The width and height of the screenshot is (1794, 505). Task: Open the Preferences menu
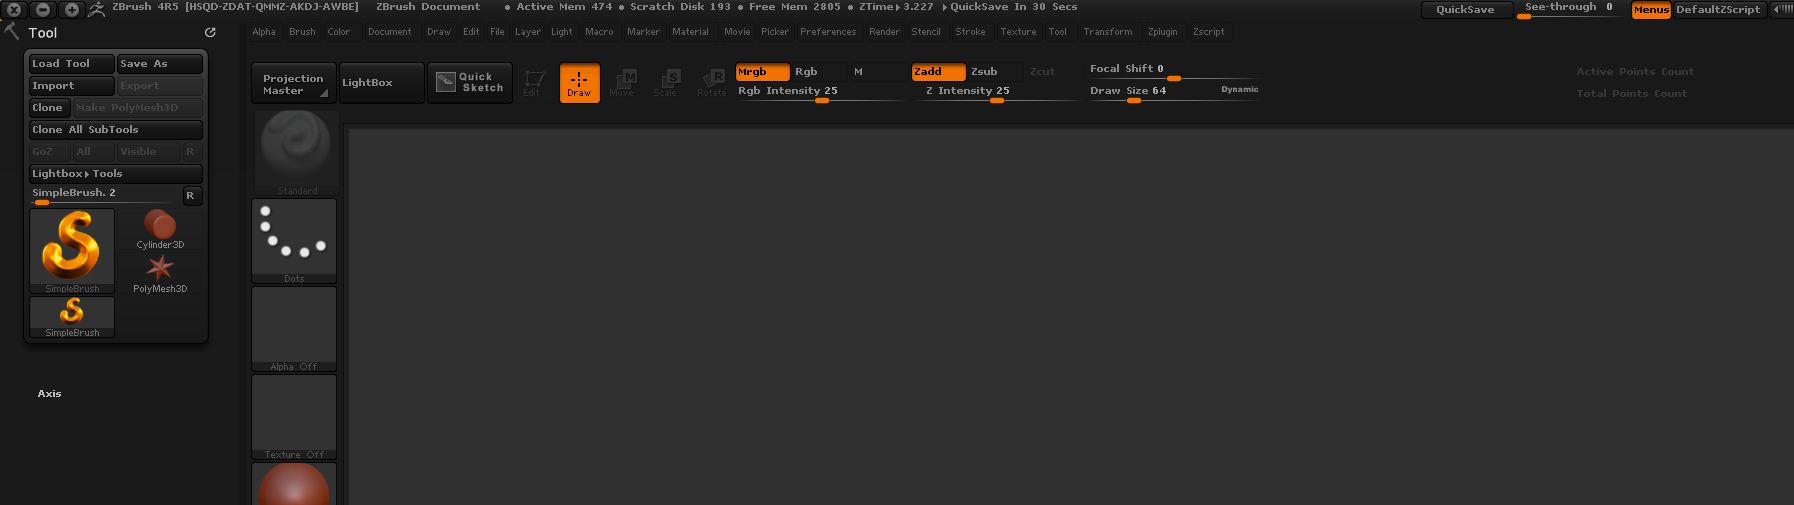coord(828,32)
